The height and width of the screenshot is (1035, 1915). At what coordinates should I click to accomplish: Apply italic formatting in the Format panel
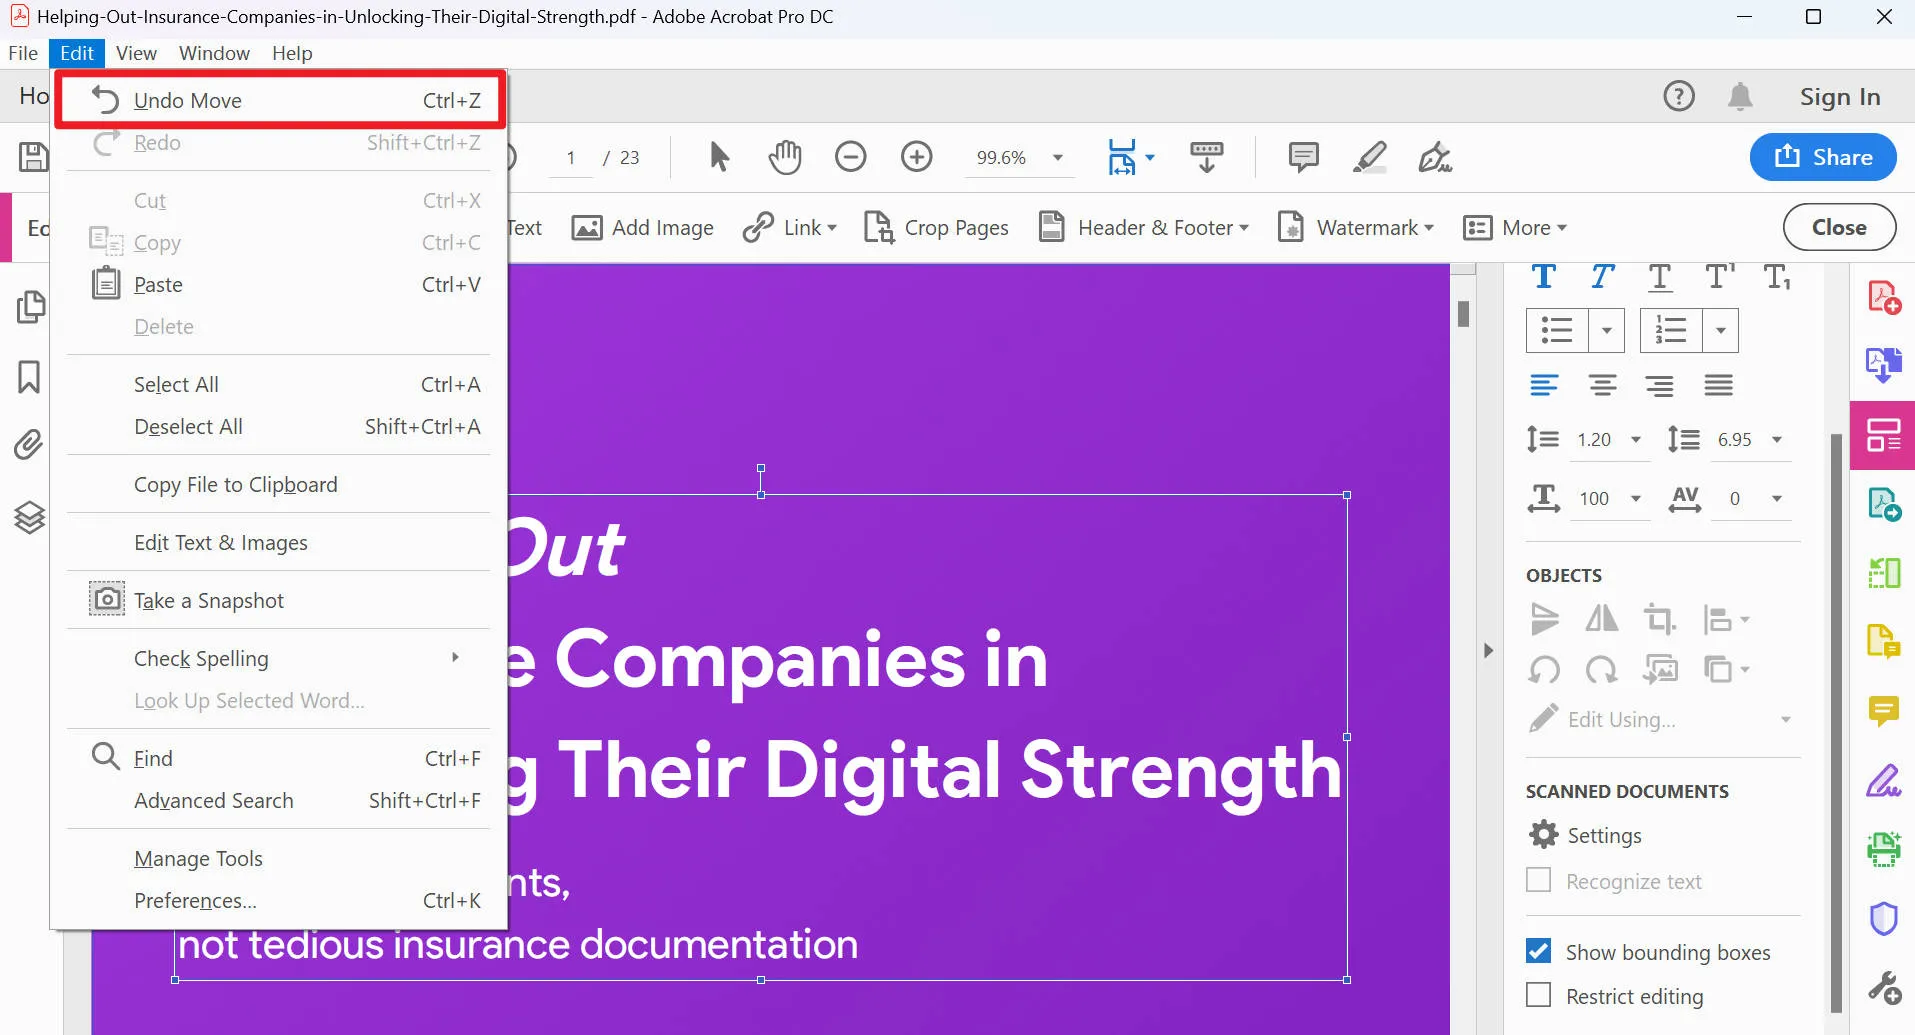(x=1602, y=277)
